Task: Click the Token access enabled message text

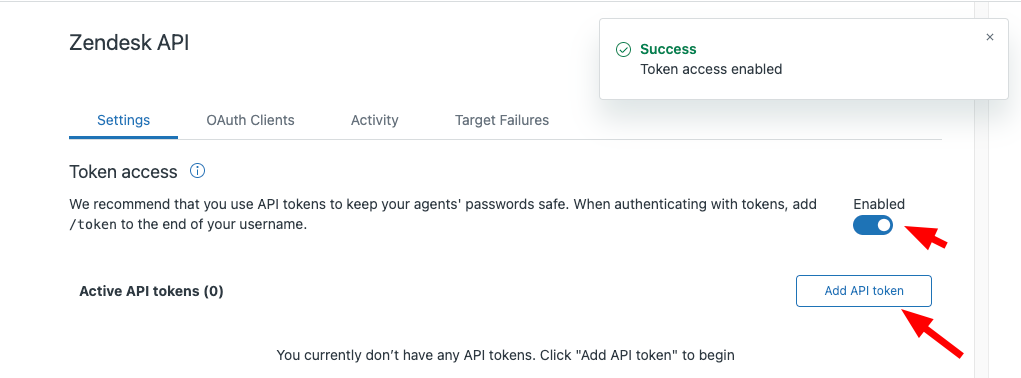Action: click(x=711, y=69)
